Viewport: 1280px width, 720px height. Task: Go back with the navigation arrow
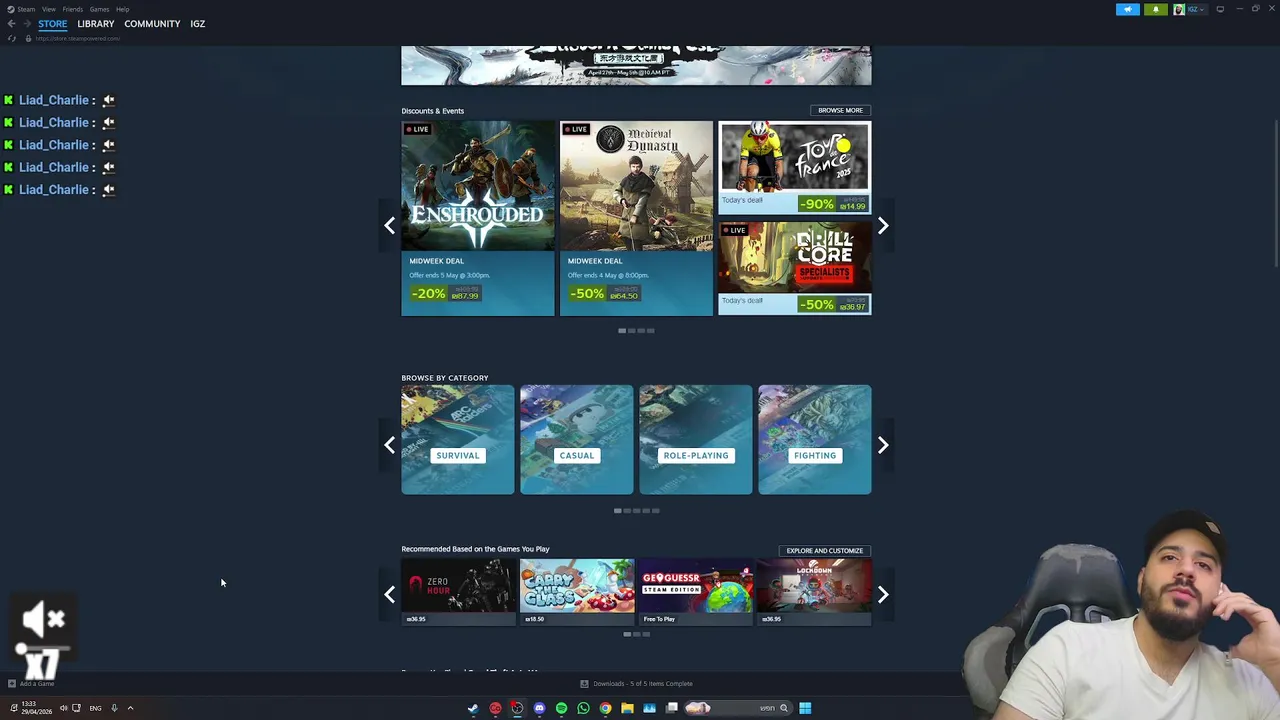(11, 24)
